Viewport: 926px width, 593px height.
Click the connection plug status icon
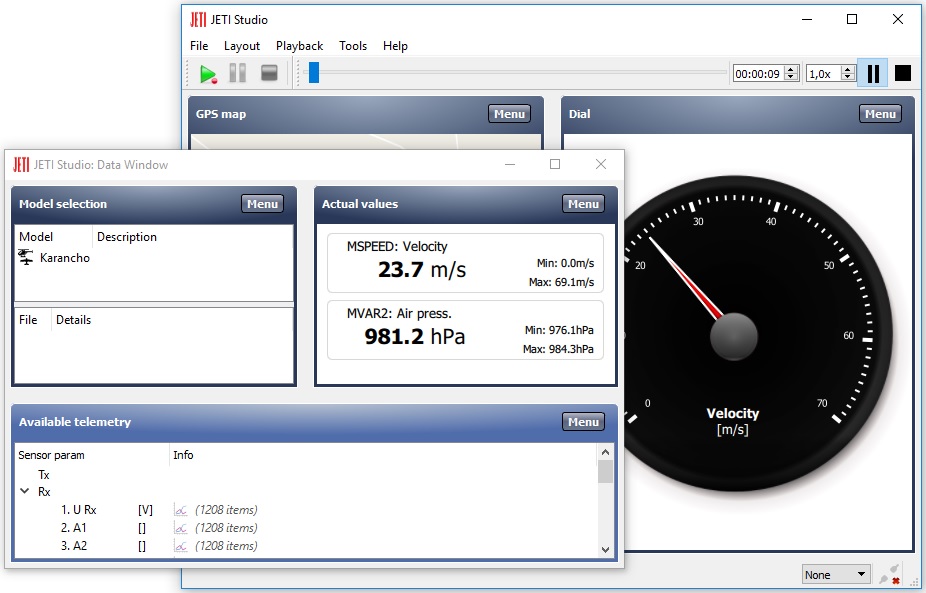coord(889,574)
